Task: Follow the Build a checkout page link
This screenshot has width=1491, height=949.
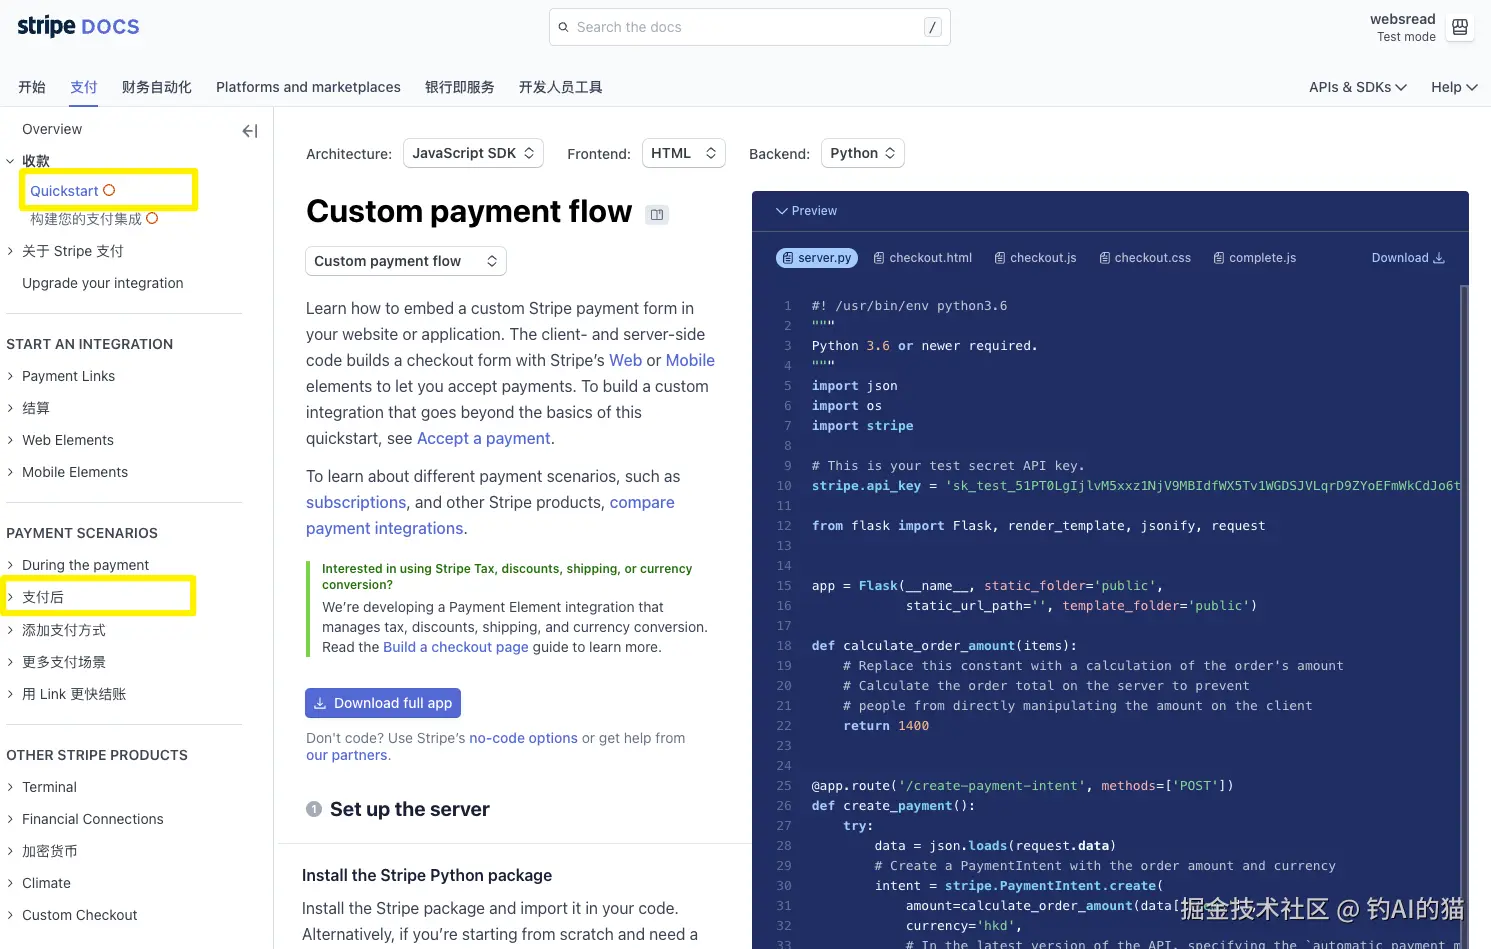Action: (x=456, y=647)
